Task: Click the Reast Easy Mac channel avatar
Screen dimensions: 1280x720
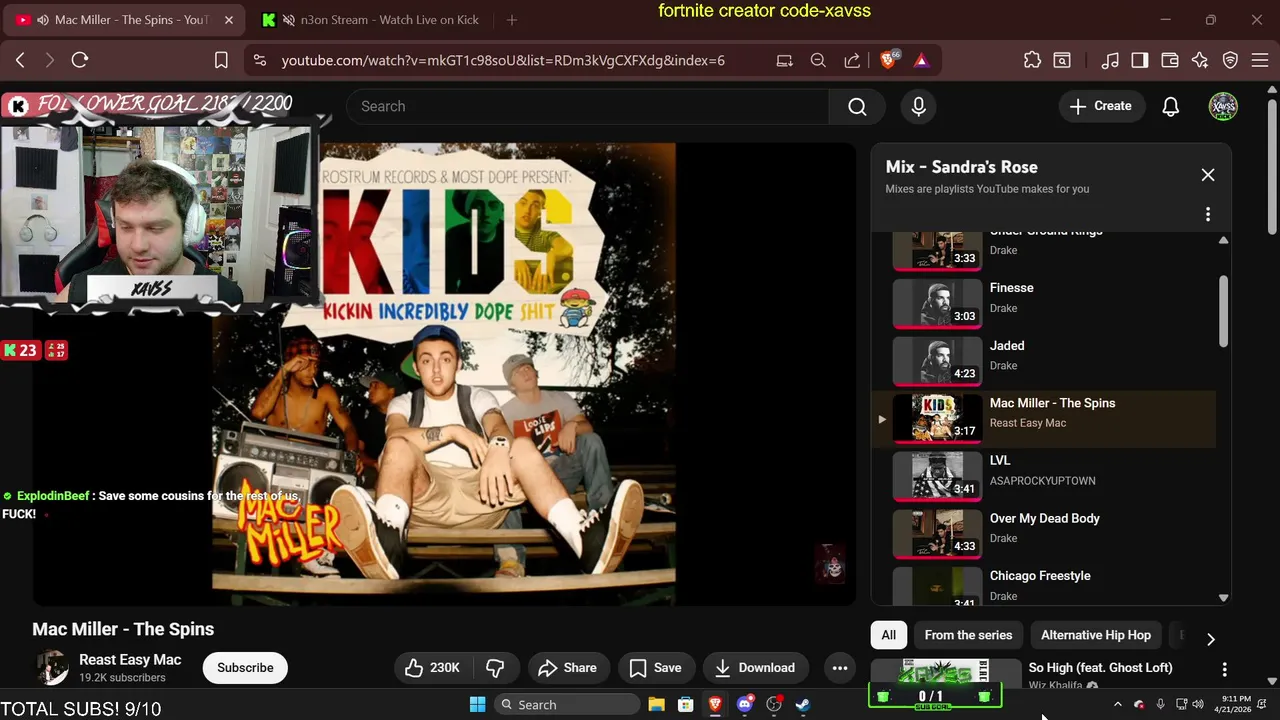Action: click(52, 668)
